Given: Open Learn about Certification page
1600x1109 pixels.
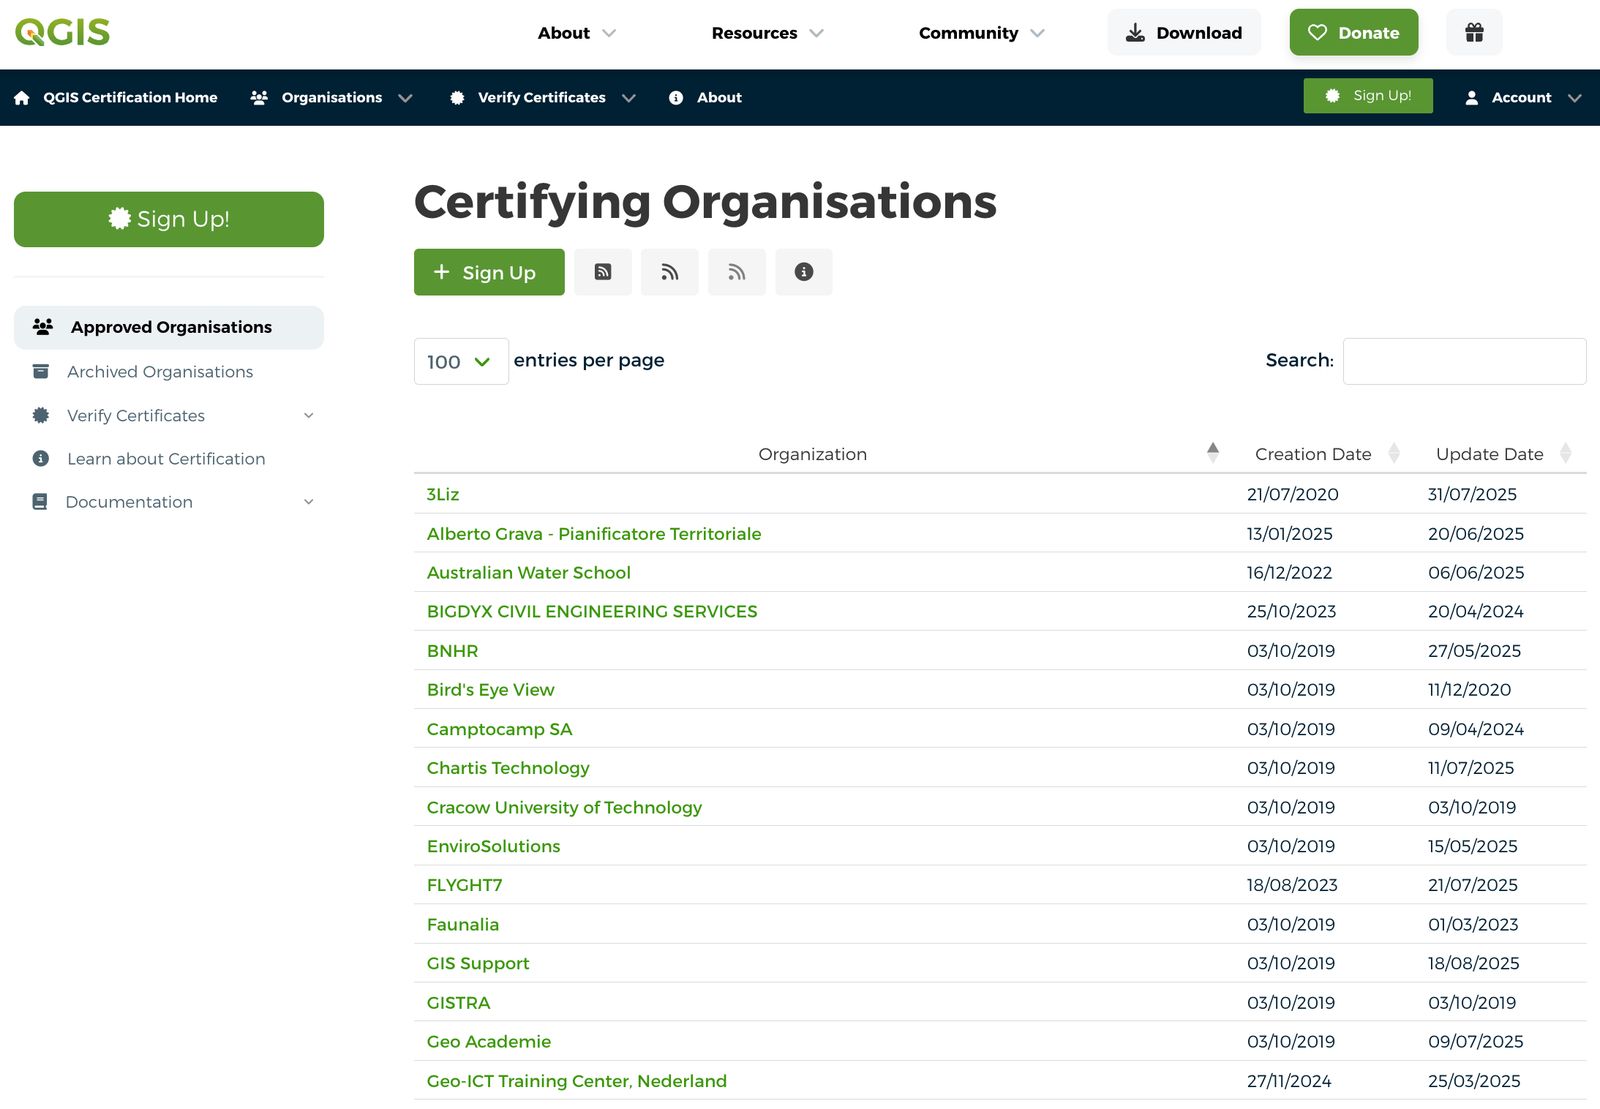Looking at the screenshot, I should click(x=166, y=459).
